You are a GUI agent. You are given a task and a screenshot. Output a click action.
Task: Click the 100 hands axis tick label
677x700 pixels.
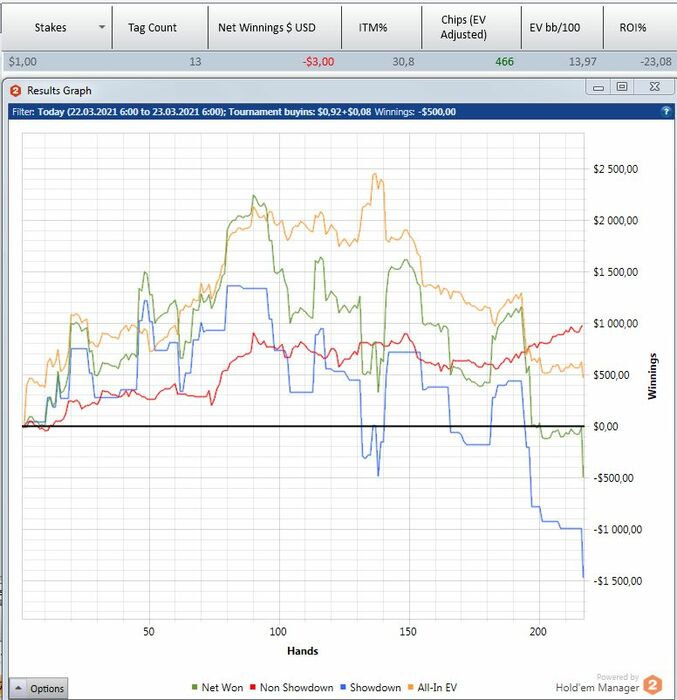click(x=278, y=632)
